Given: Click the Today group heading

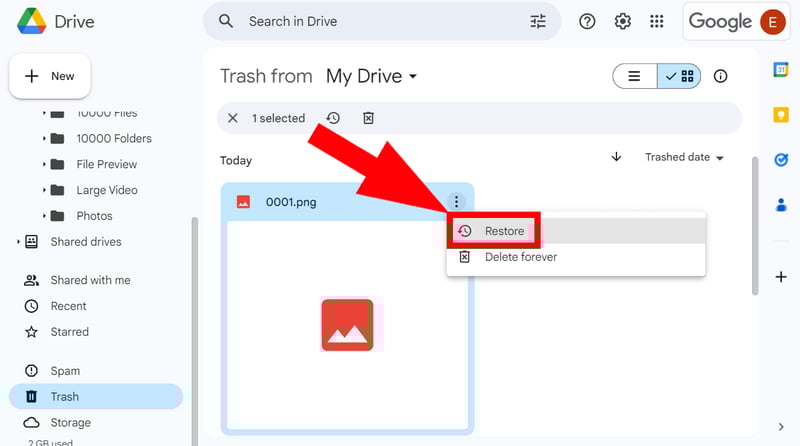Looking at the screenshot, I should pos(236,161).
